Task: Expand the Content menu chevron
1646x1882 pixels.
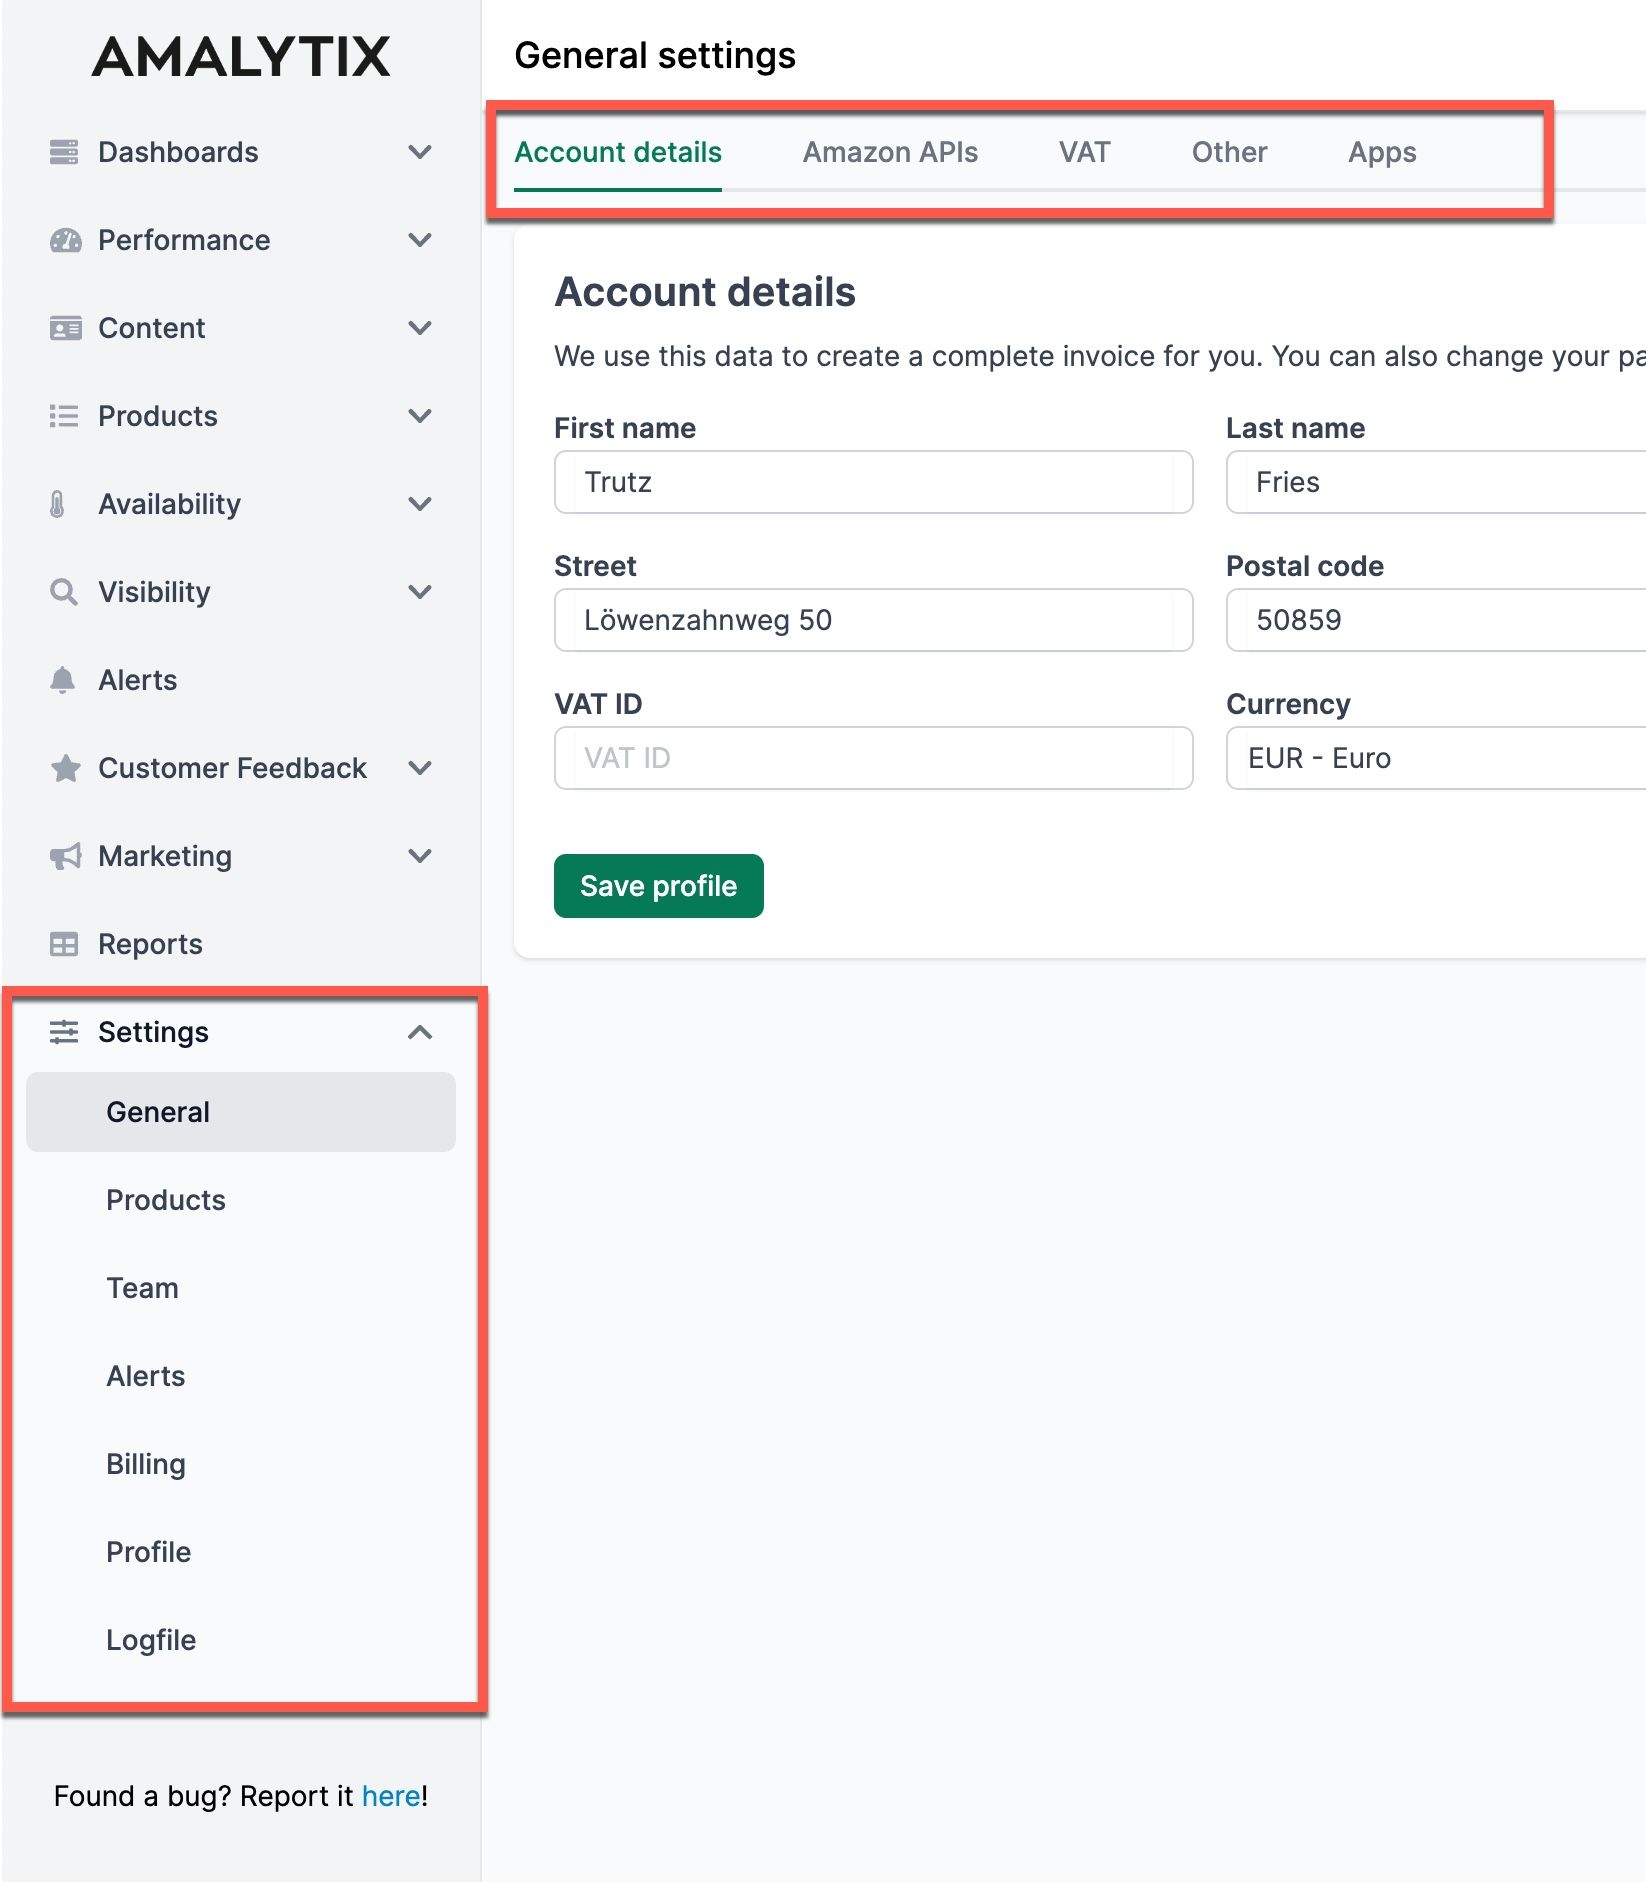Action: click(x=420, y=328)
